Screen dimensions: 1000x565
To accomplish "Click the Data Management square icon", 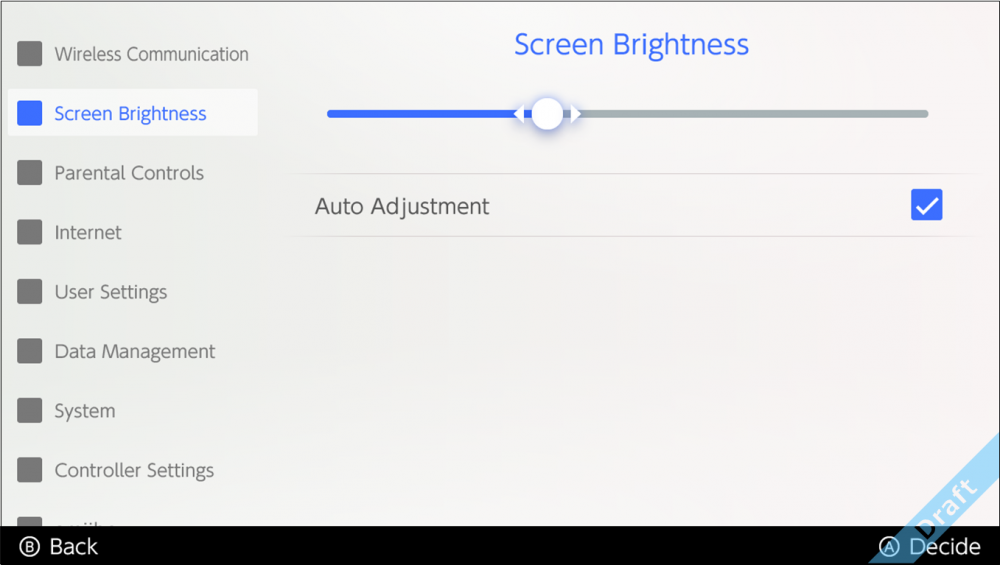I will click(30, 351).
